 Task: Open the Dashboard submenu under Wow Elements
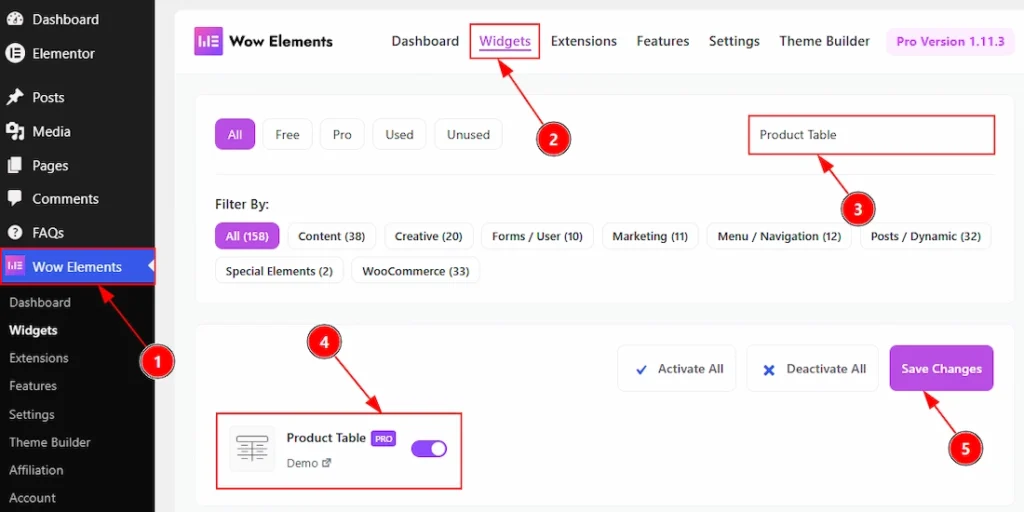(x=40, y=302)
